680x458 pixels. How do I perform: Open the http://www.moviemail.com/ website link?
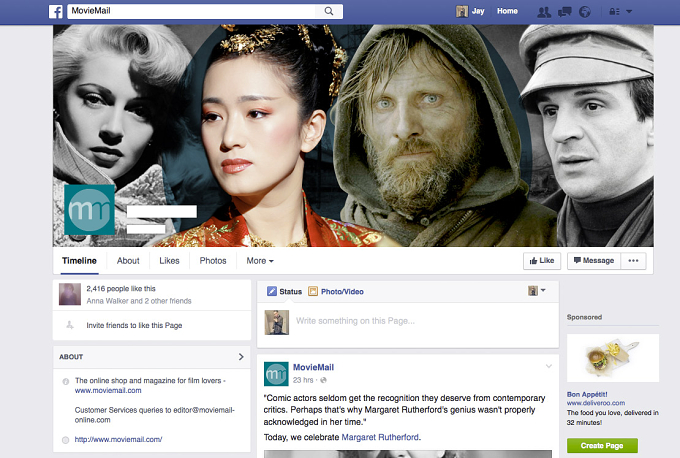[x=118, y=439]
